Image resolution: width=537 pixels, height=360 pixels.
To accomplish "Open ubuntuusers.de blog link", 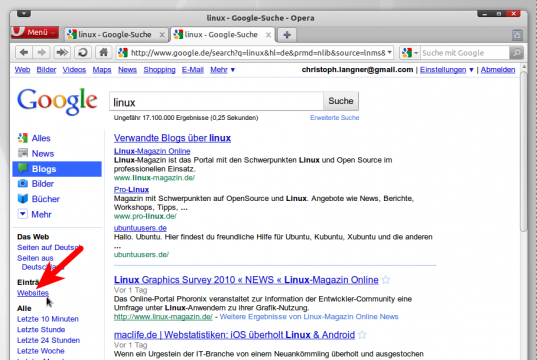I will click(140, 228).
